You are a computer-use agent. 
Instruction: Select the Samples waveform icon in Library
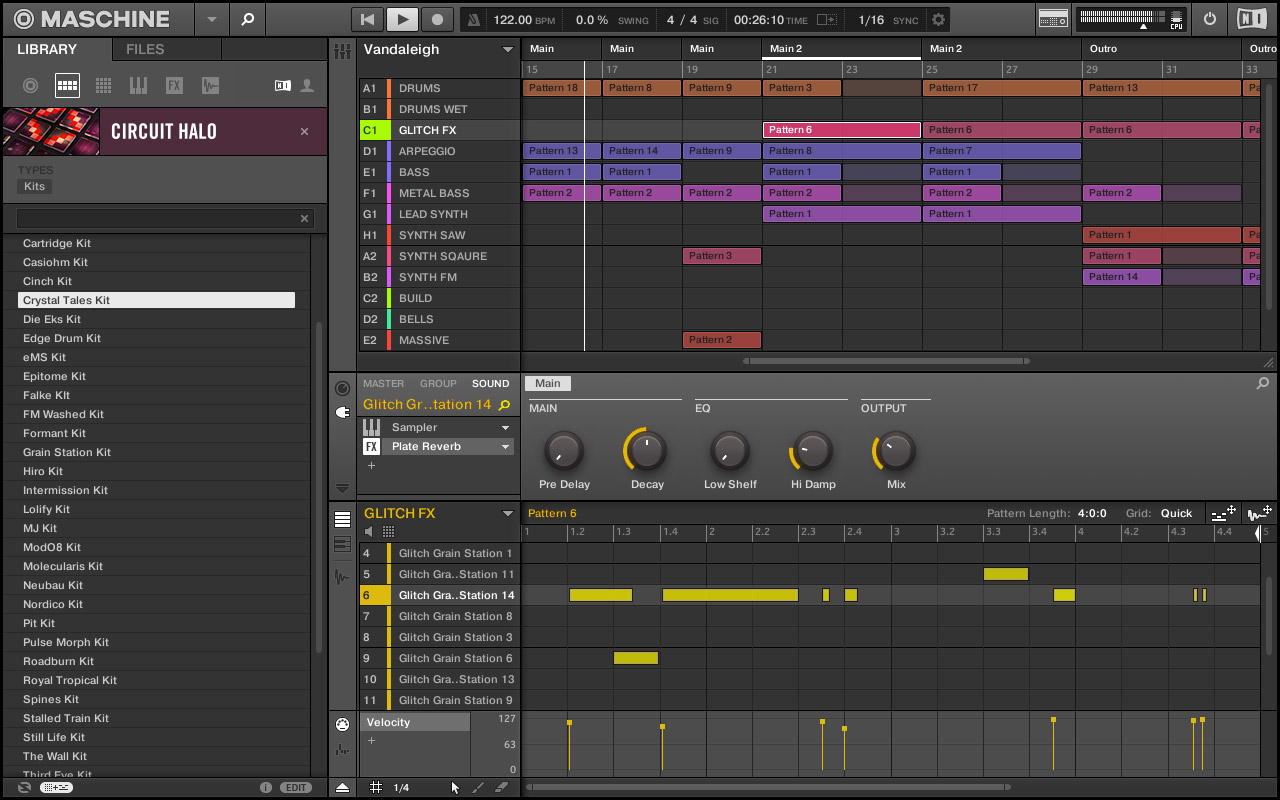click(x=209, y=86)
